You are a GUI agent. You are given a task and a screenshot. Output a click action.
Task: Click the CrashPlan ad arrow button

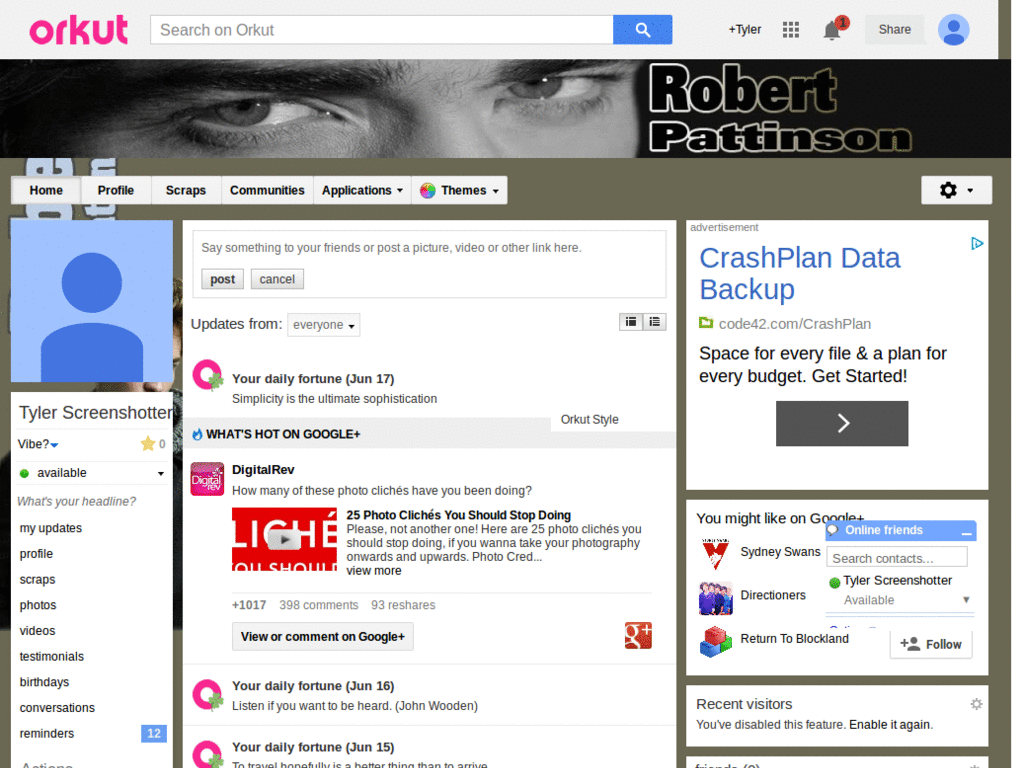pos(842,423)
